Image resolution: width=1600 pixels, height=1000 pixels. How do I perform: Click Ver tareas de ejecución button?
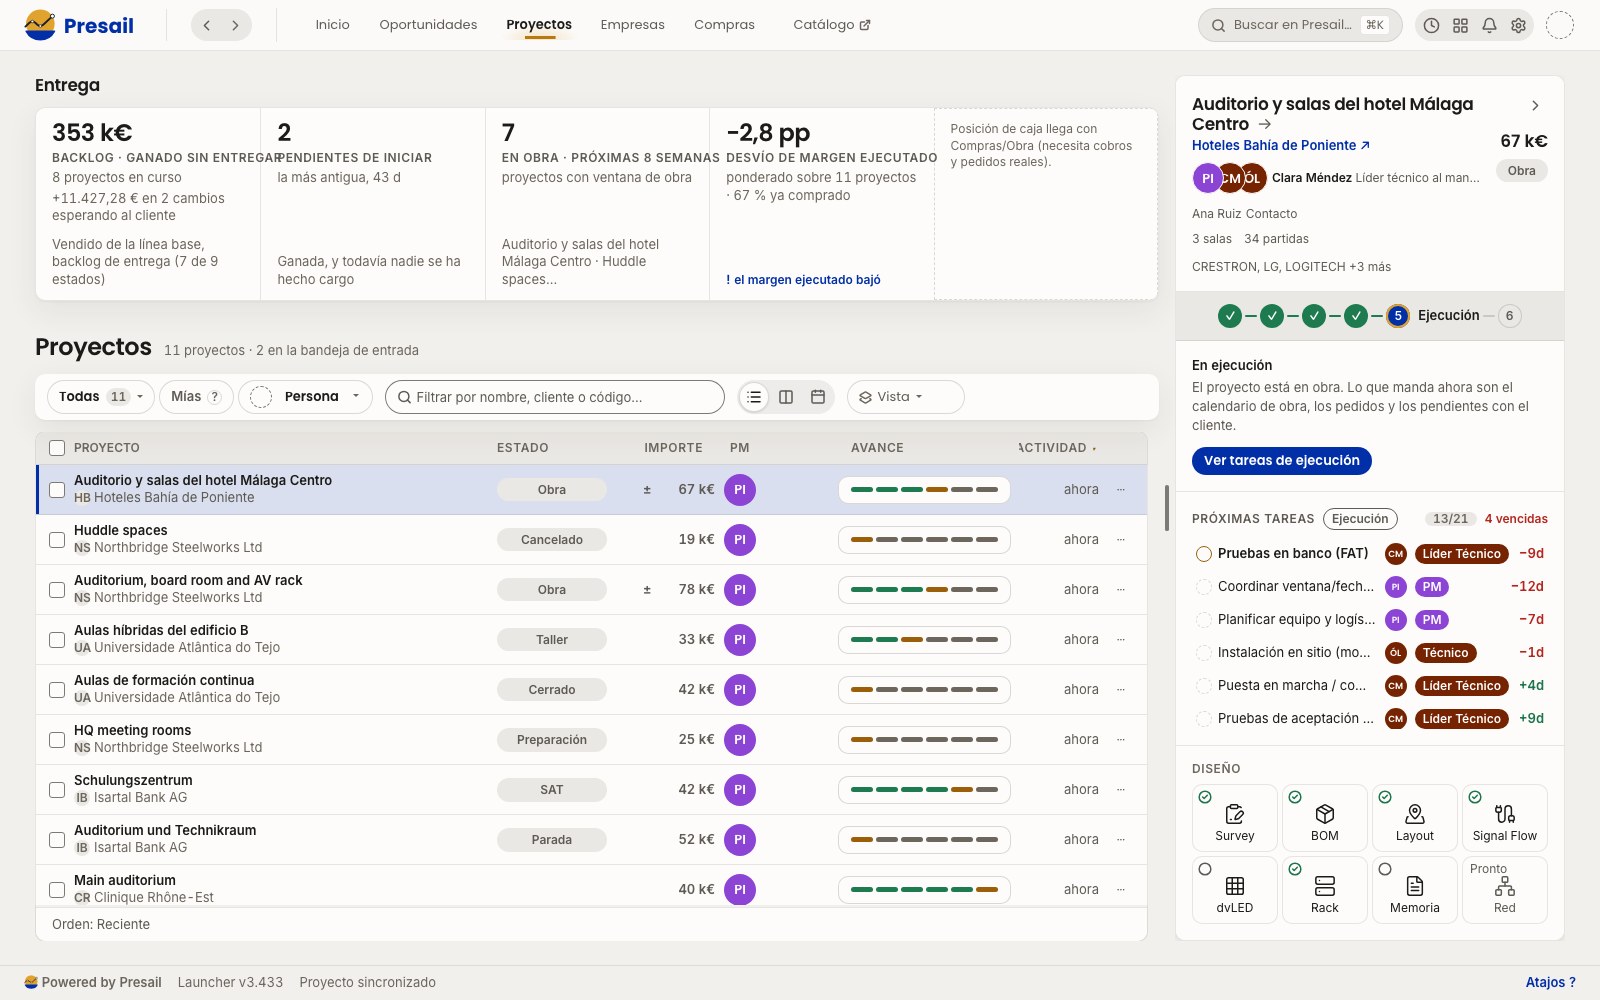pyautogui.click(x=1281, y=460)
